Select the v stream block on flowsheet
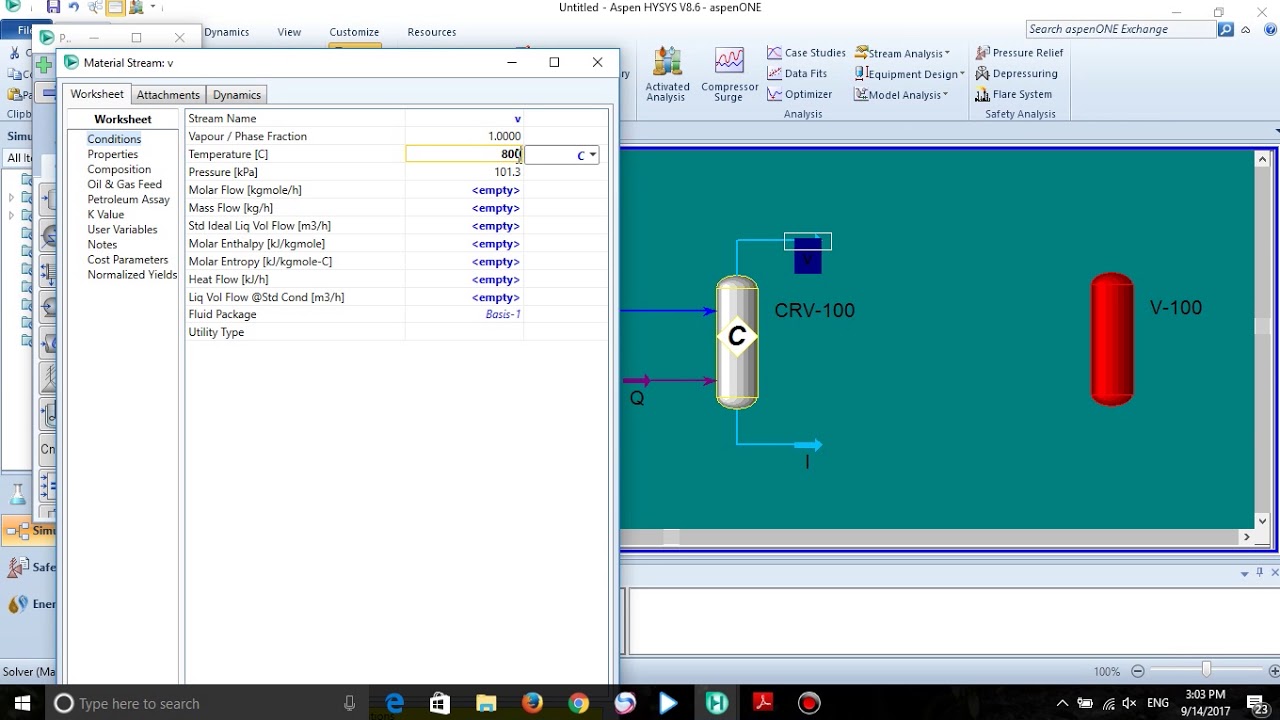Screen dimensions: 1280x720 click(807, 254)
